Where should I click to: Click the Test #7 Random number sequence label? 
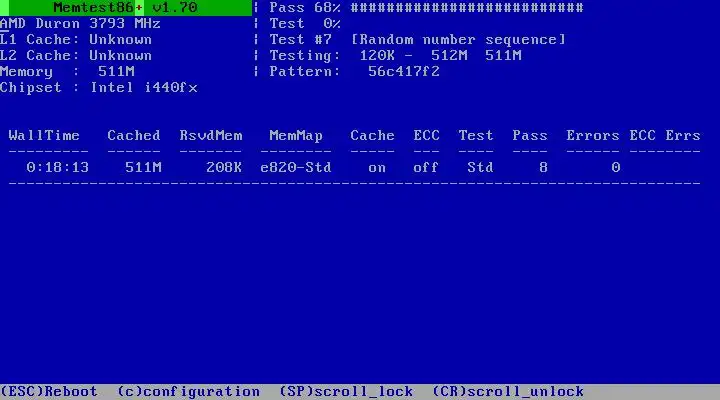click(x=417, y=39)
